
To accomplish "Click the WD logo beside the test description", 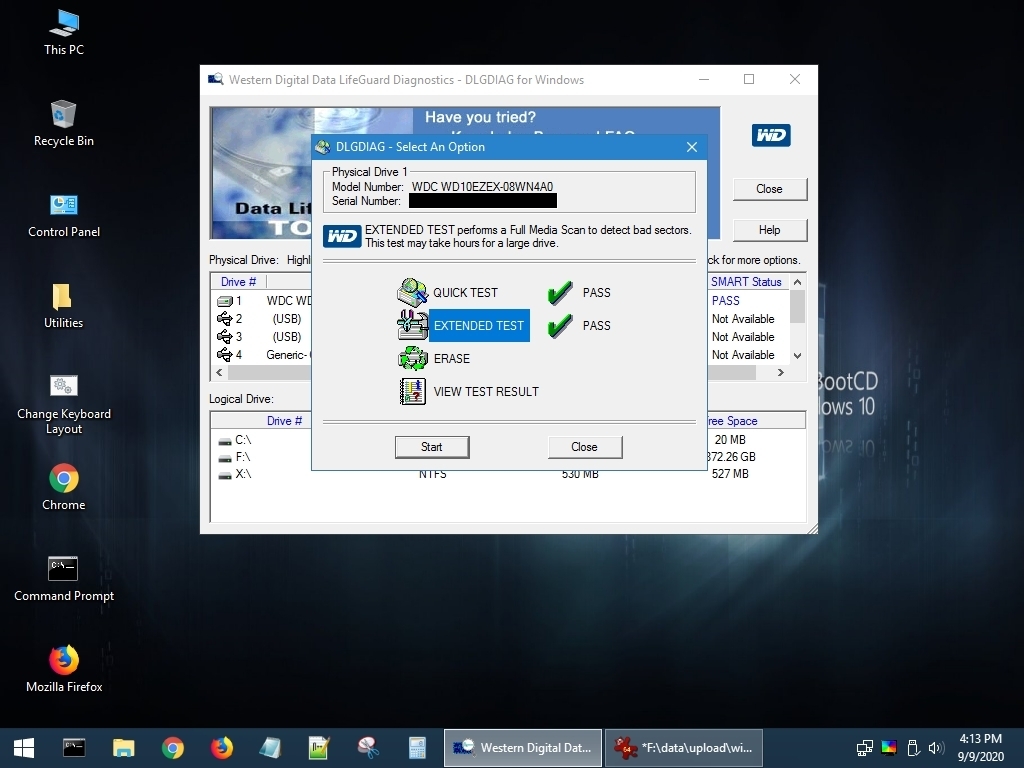I will 342,236.
